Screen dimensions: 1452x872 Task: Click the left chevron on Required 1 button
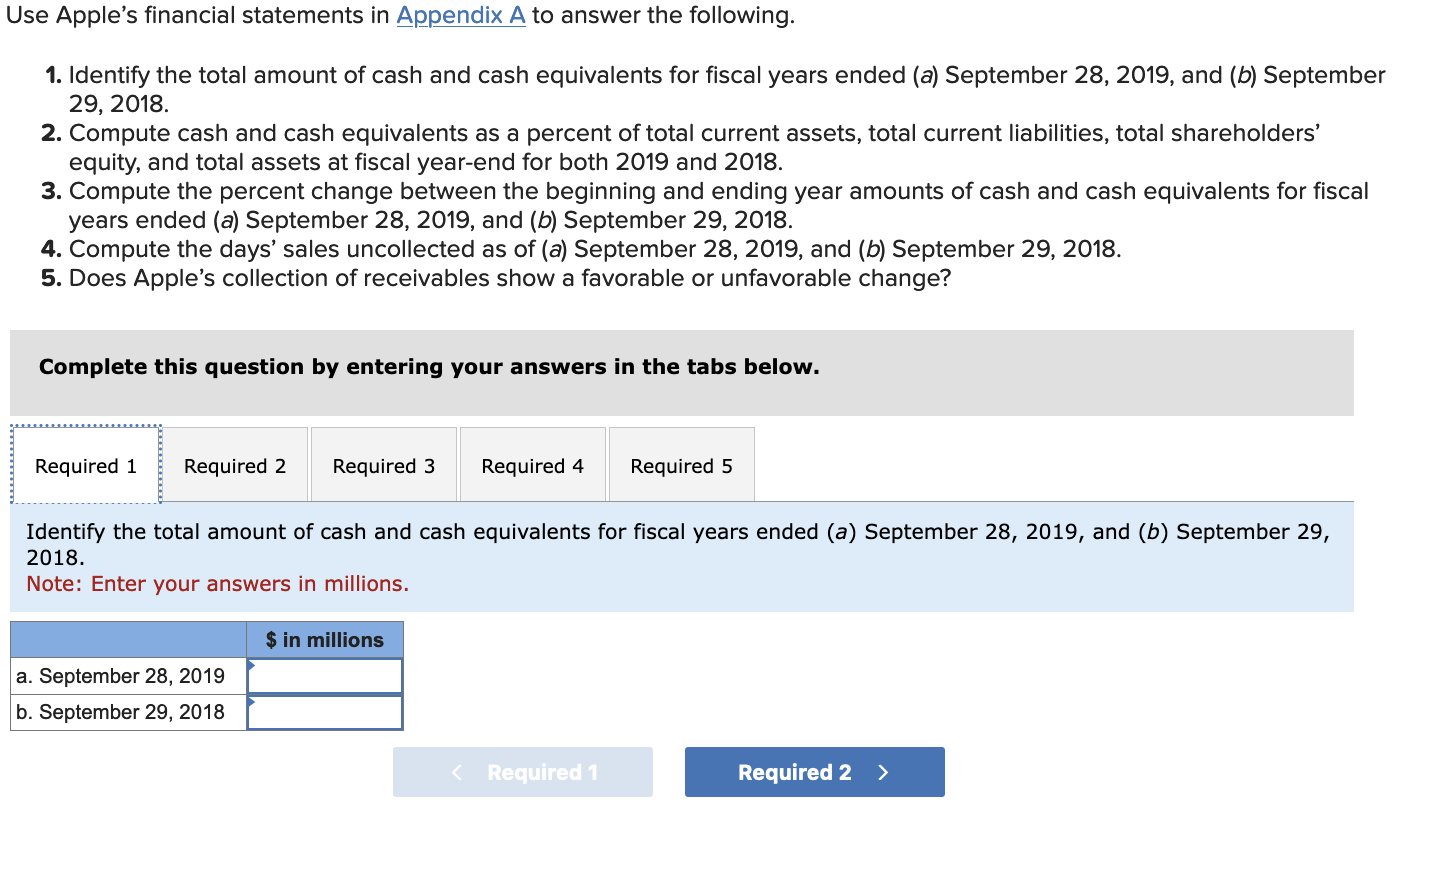[x=457, y=771]
